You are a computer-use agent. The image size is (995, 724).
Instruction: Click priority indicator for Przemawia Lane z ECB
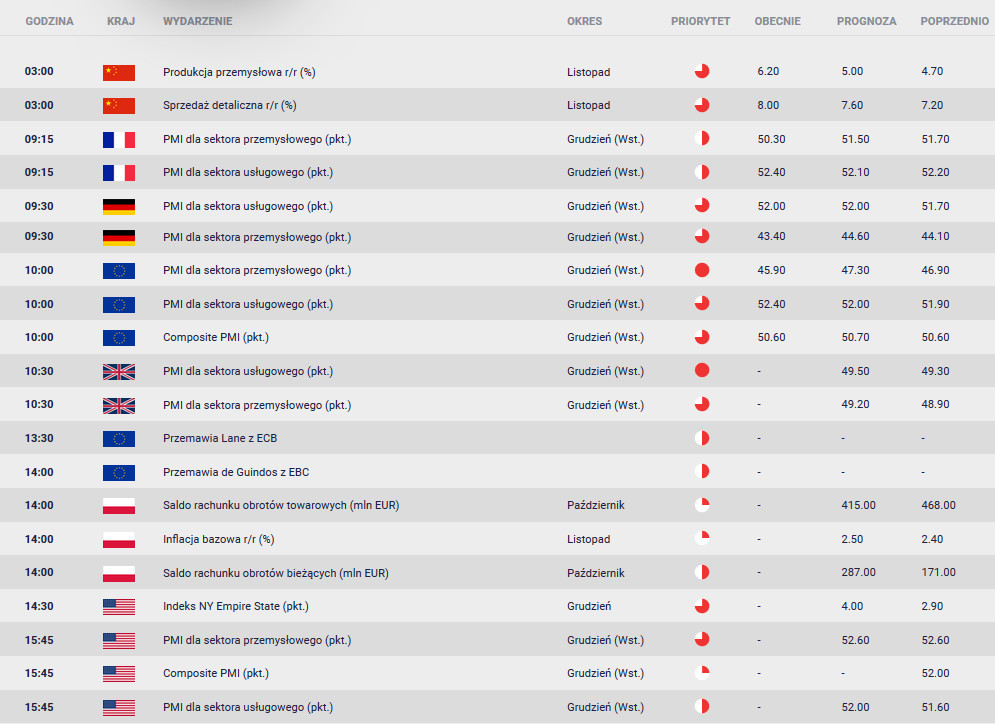click(702, 438)
